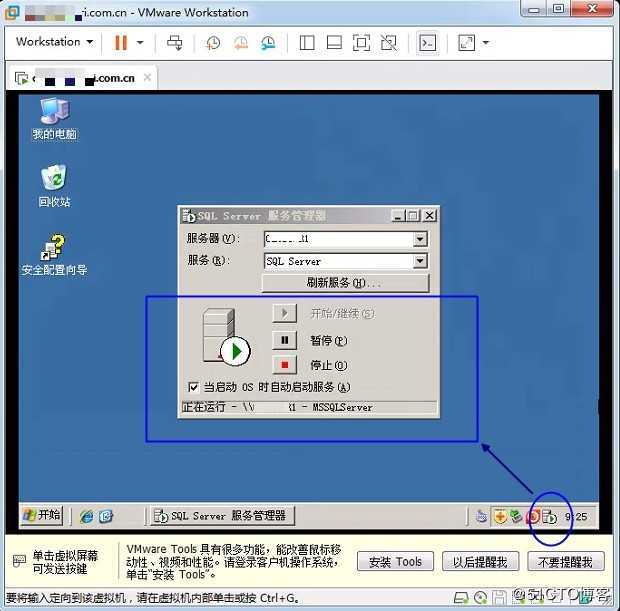
Task: Pause the virtual machine with the orange pause icon
Action: click(x=121, y=42)
